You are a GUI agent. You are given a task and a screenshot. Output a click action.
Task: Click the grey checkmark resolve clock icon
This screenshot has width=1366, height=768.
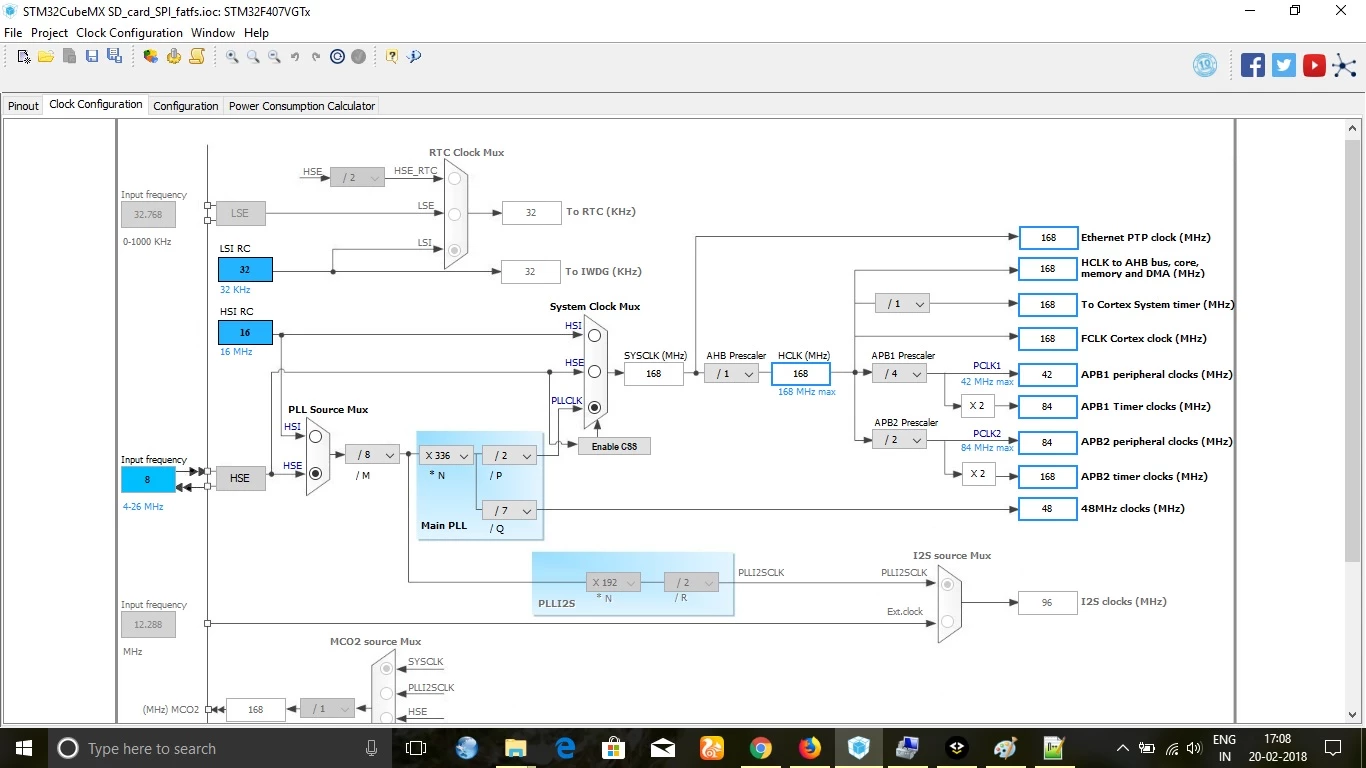358,57
